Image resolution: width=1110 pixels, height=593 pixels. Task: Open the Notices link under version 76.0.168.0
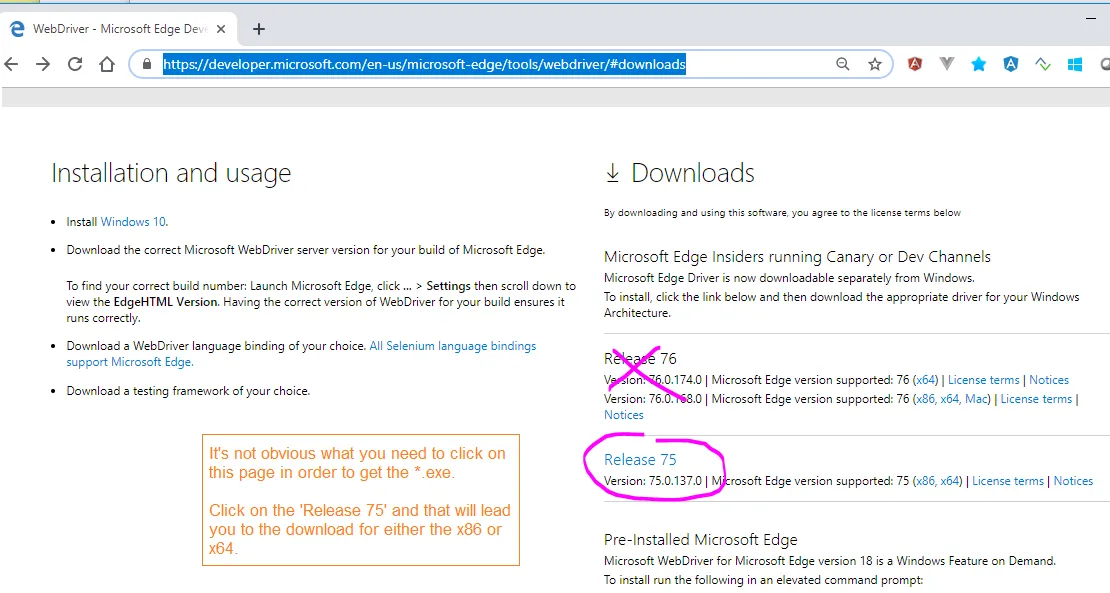[x=624, y=415]
